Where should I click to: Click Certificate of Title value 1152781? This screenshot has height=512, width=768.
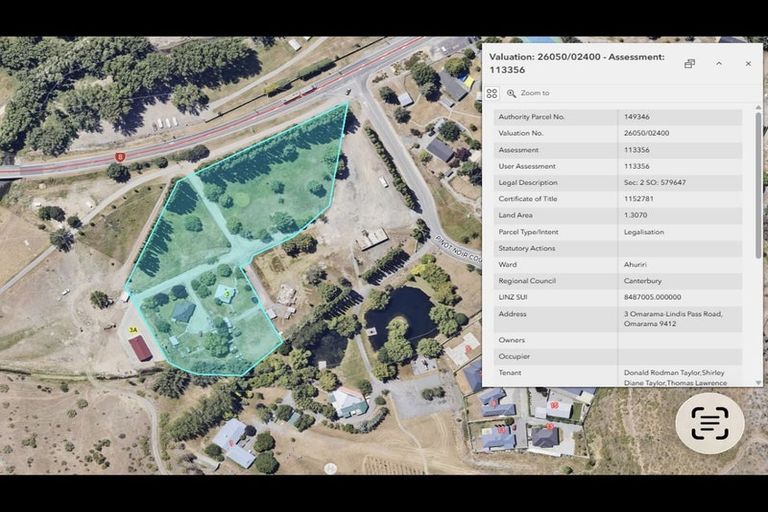click(x=639, y=199)
